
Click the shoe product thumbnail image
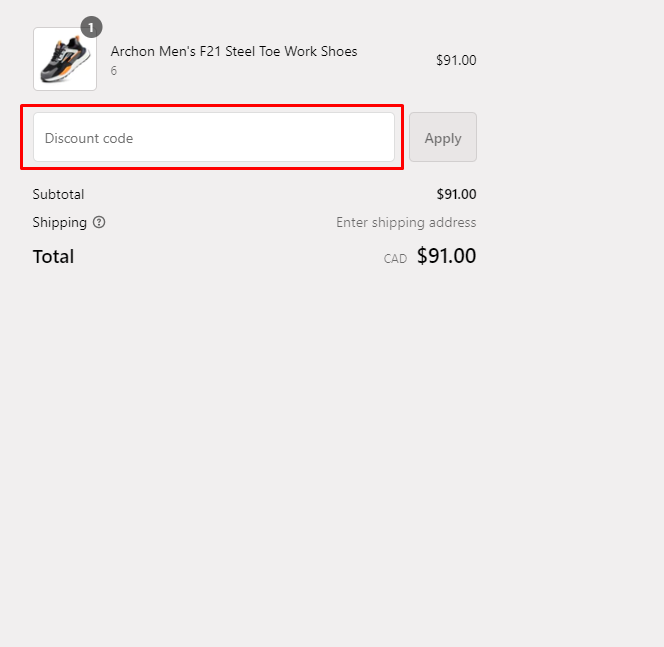[65, 59]
